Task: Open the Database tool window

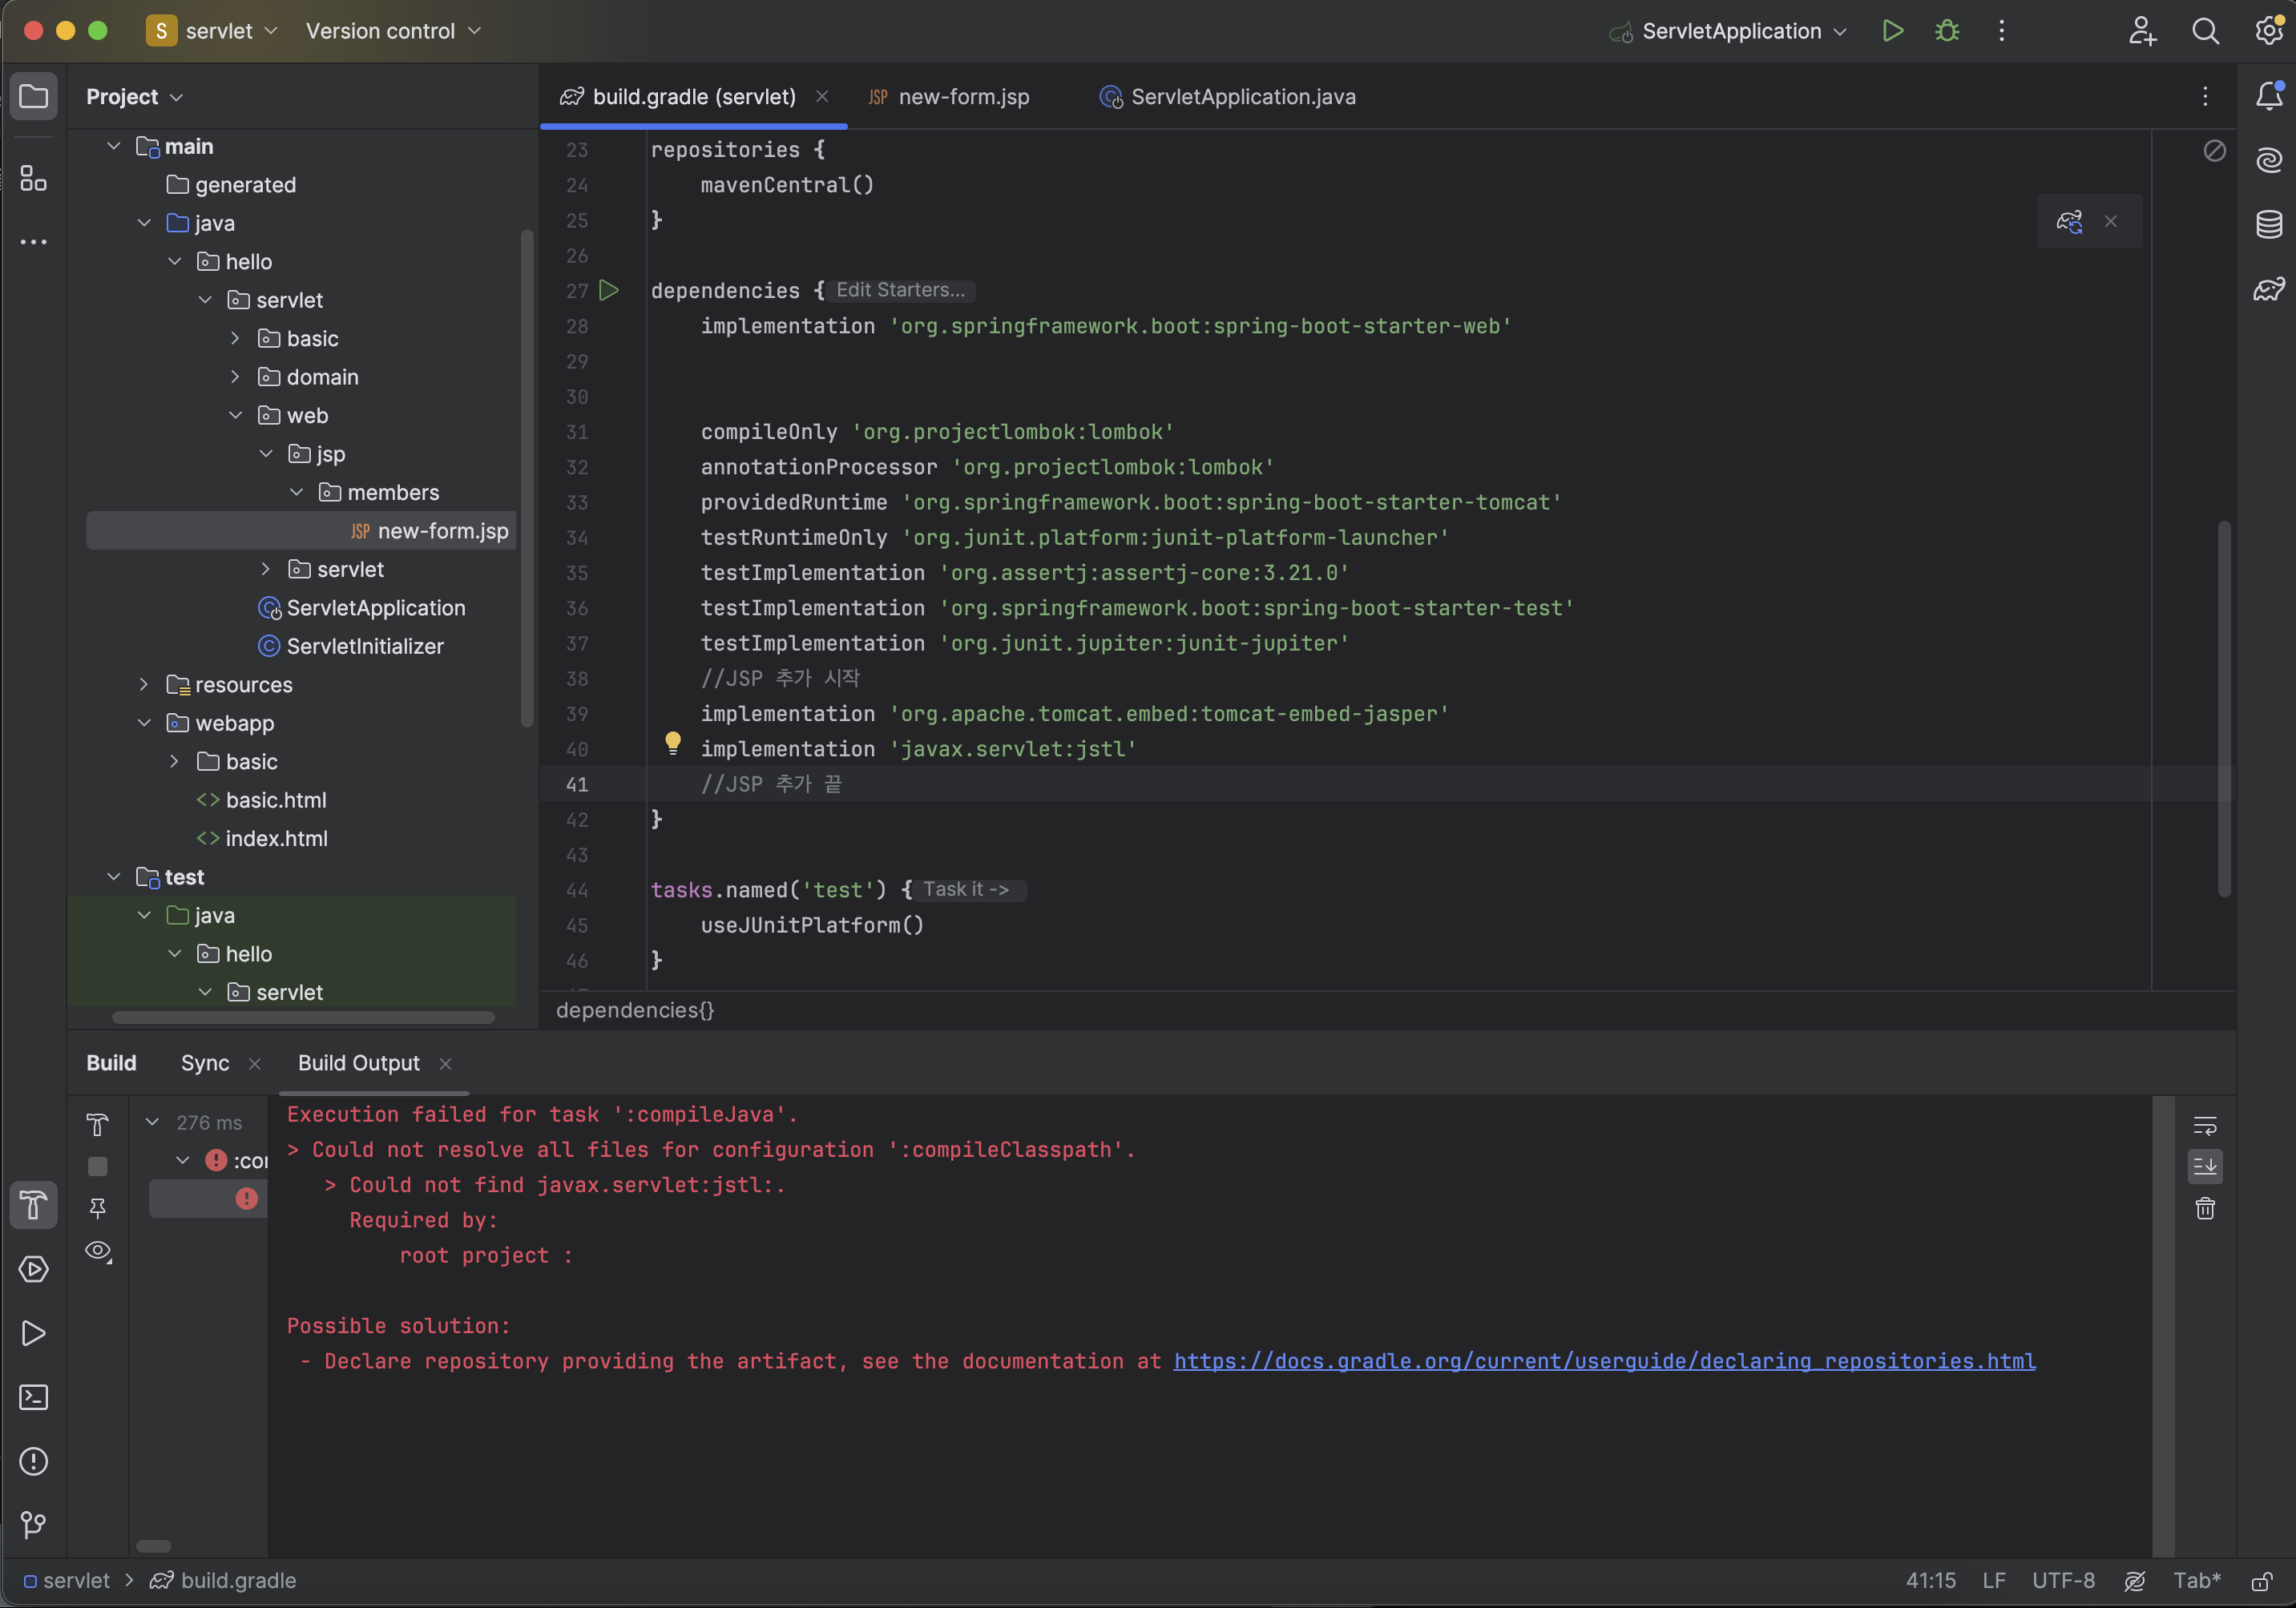Action: point(2269,224)
